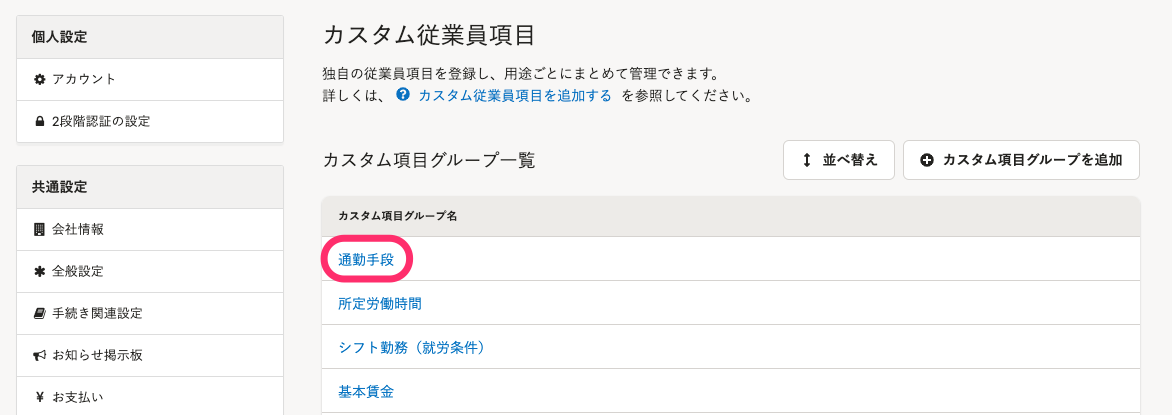The width and height of the screenshot is (1172, 415).
Task: Open the アカウント menu item
Action: coord(149,79)
